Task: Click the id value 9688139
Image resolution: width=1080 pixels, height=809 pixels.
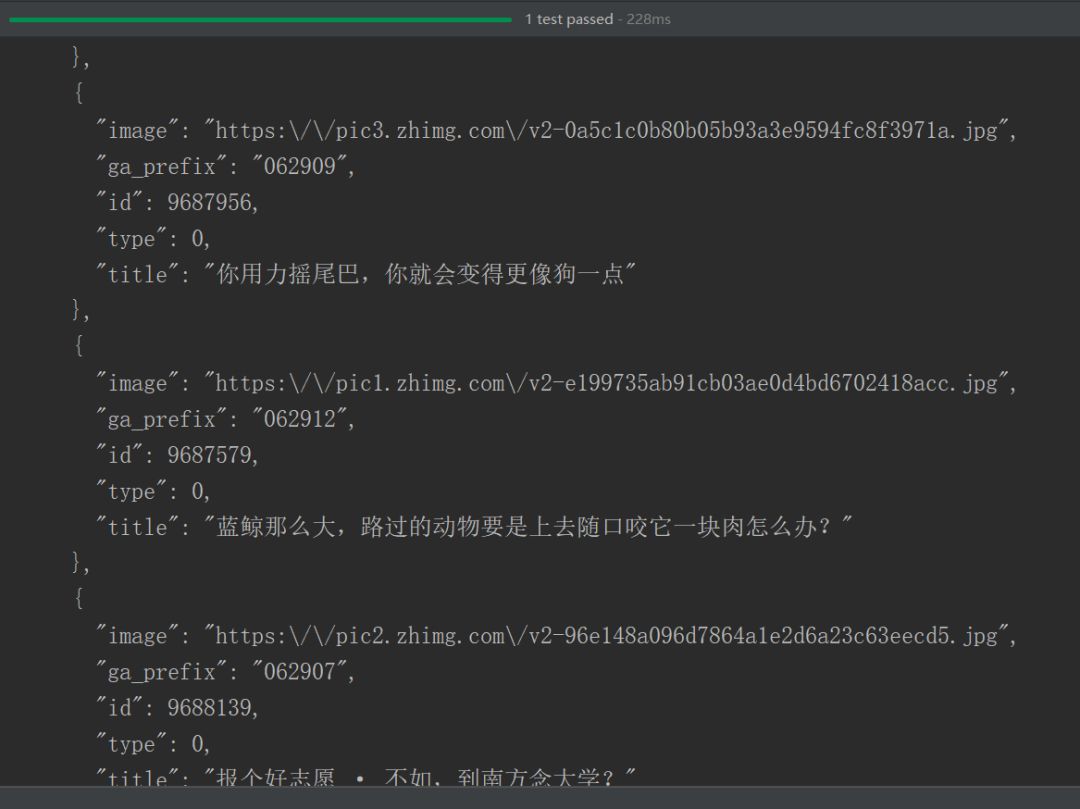Action: coord(212,708)
